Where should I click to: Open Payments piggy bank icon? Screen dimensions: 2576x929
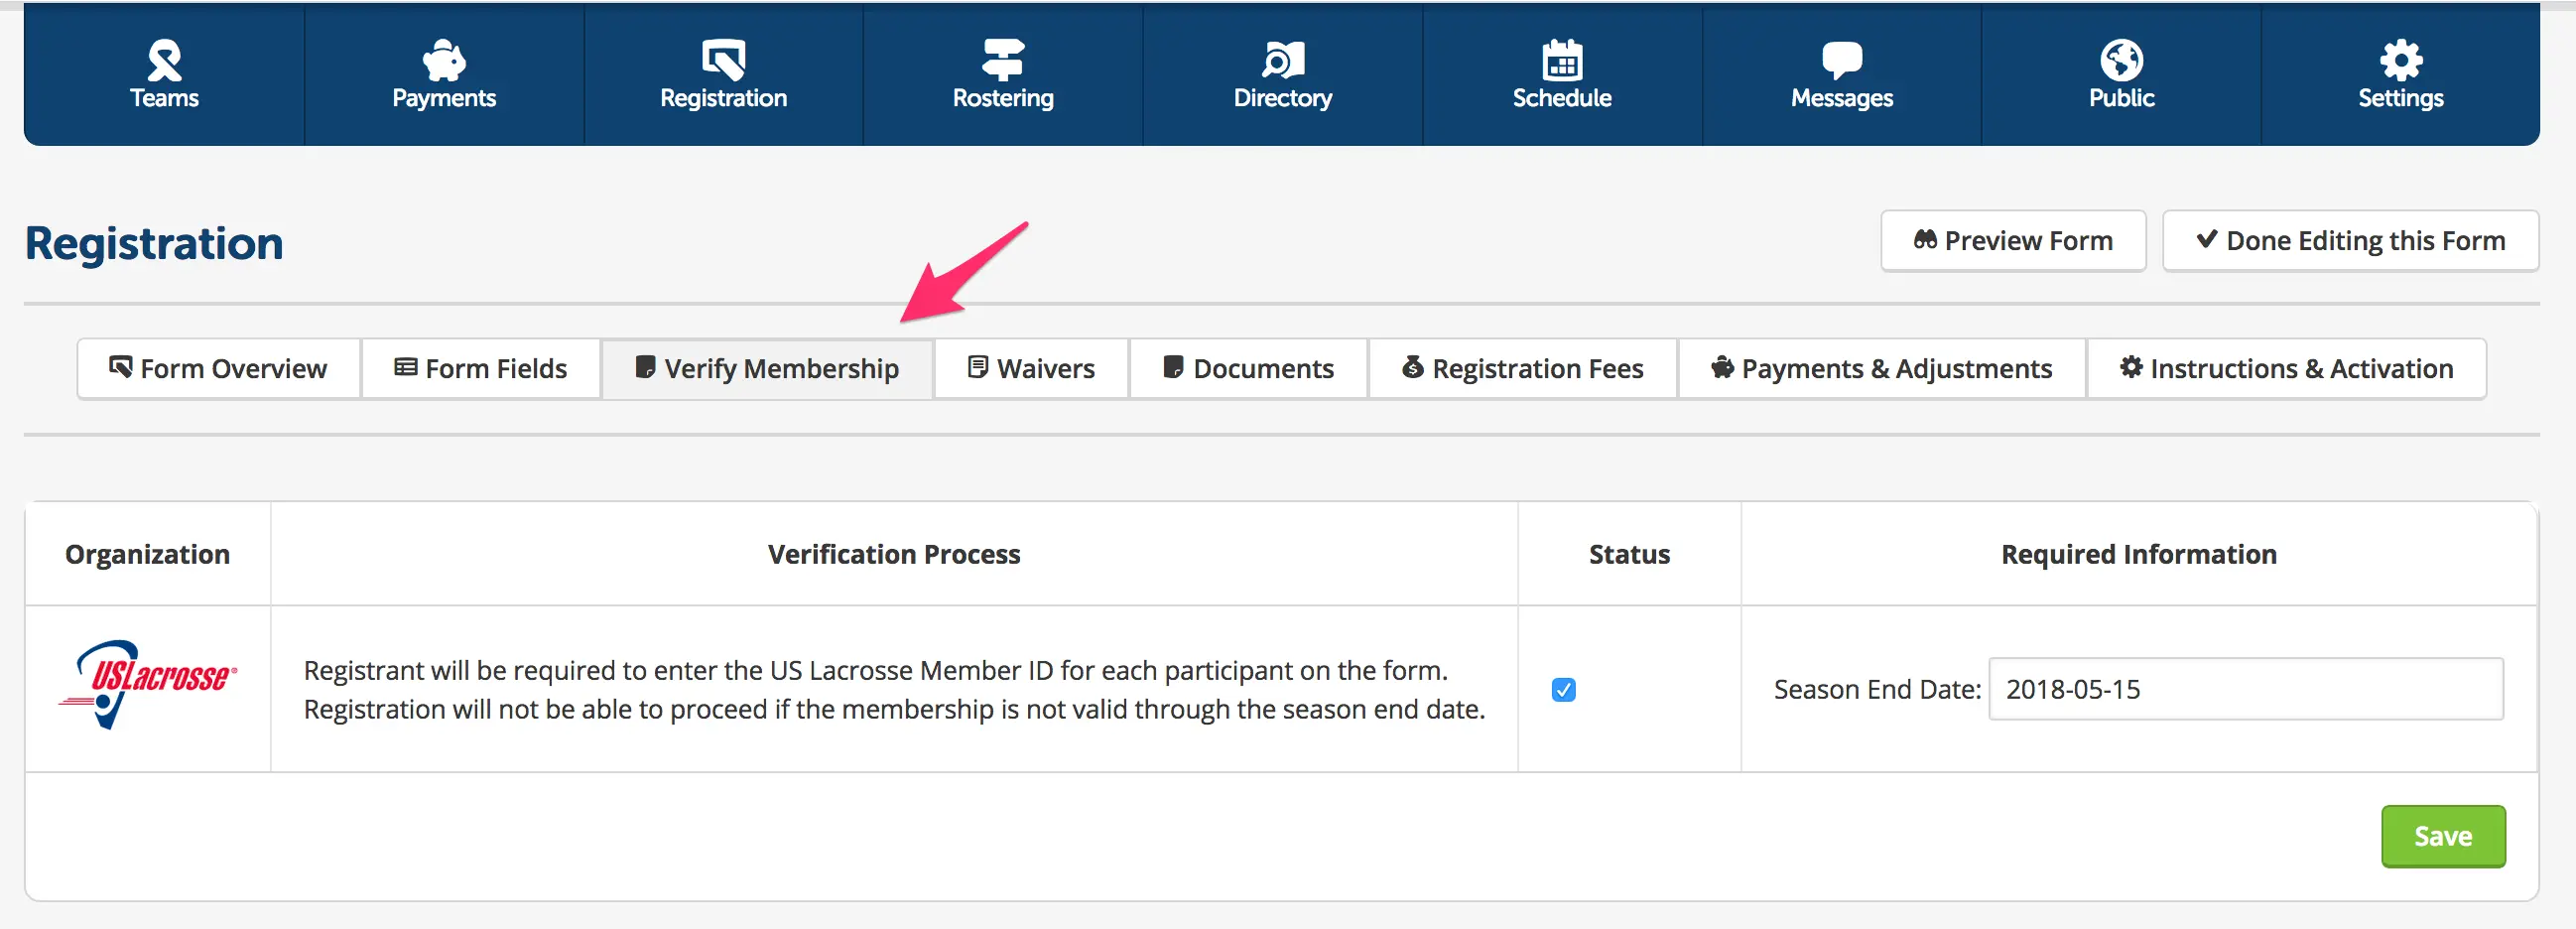point(444,60)
